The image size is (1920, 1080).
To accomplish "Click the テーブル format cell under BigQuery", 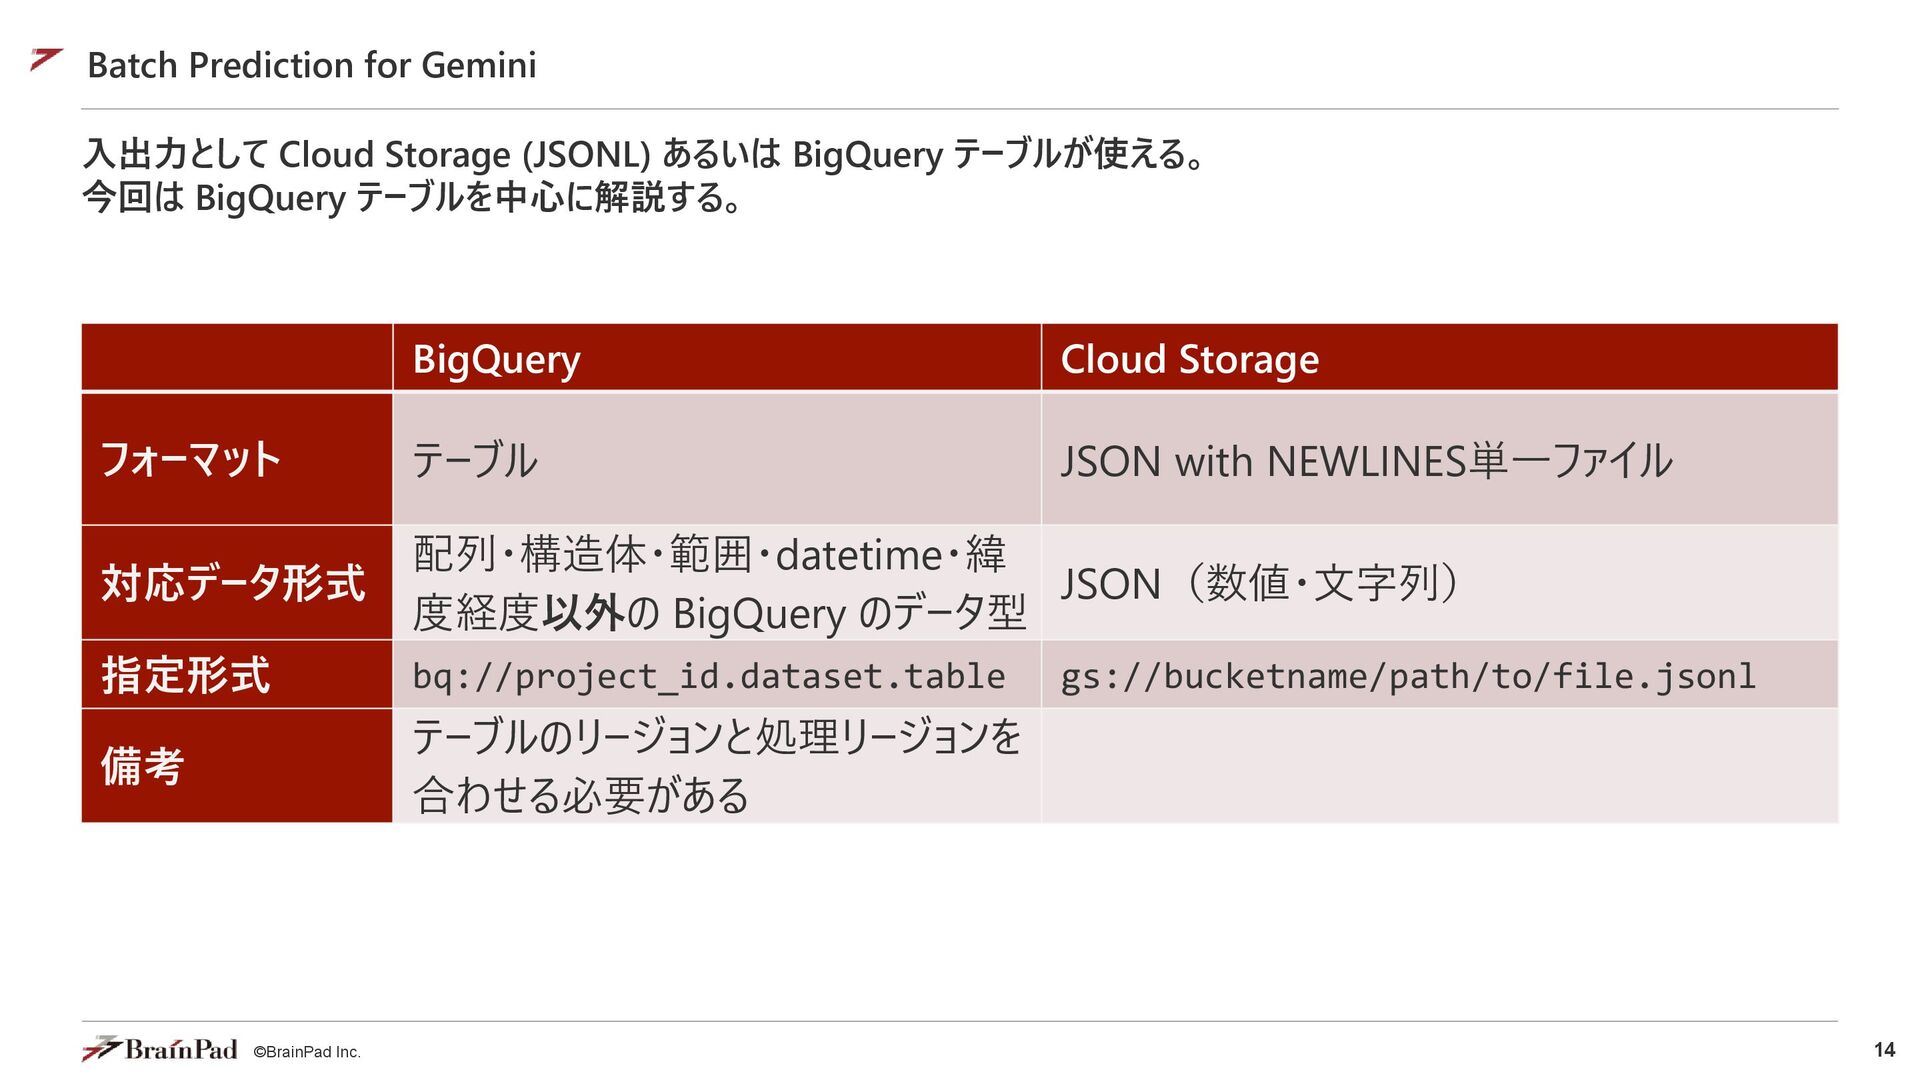I will 717,459.
